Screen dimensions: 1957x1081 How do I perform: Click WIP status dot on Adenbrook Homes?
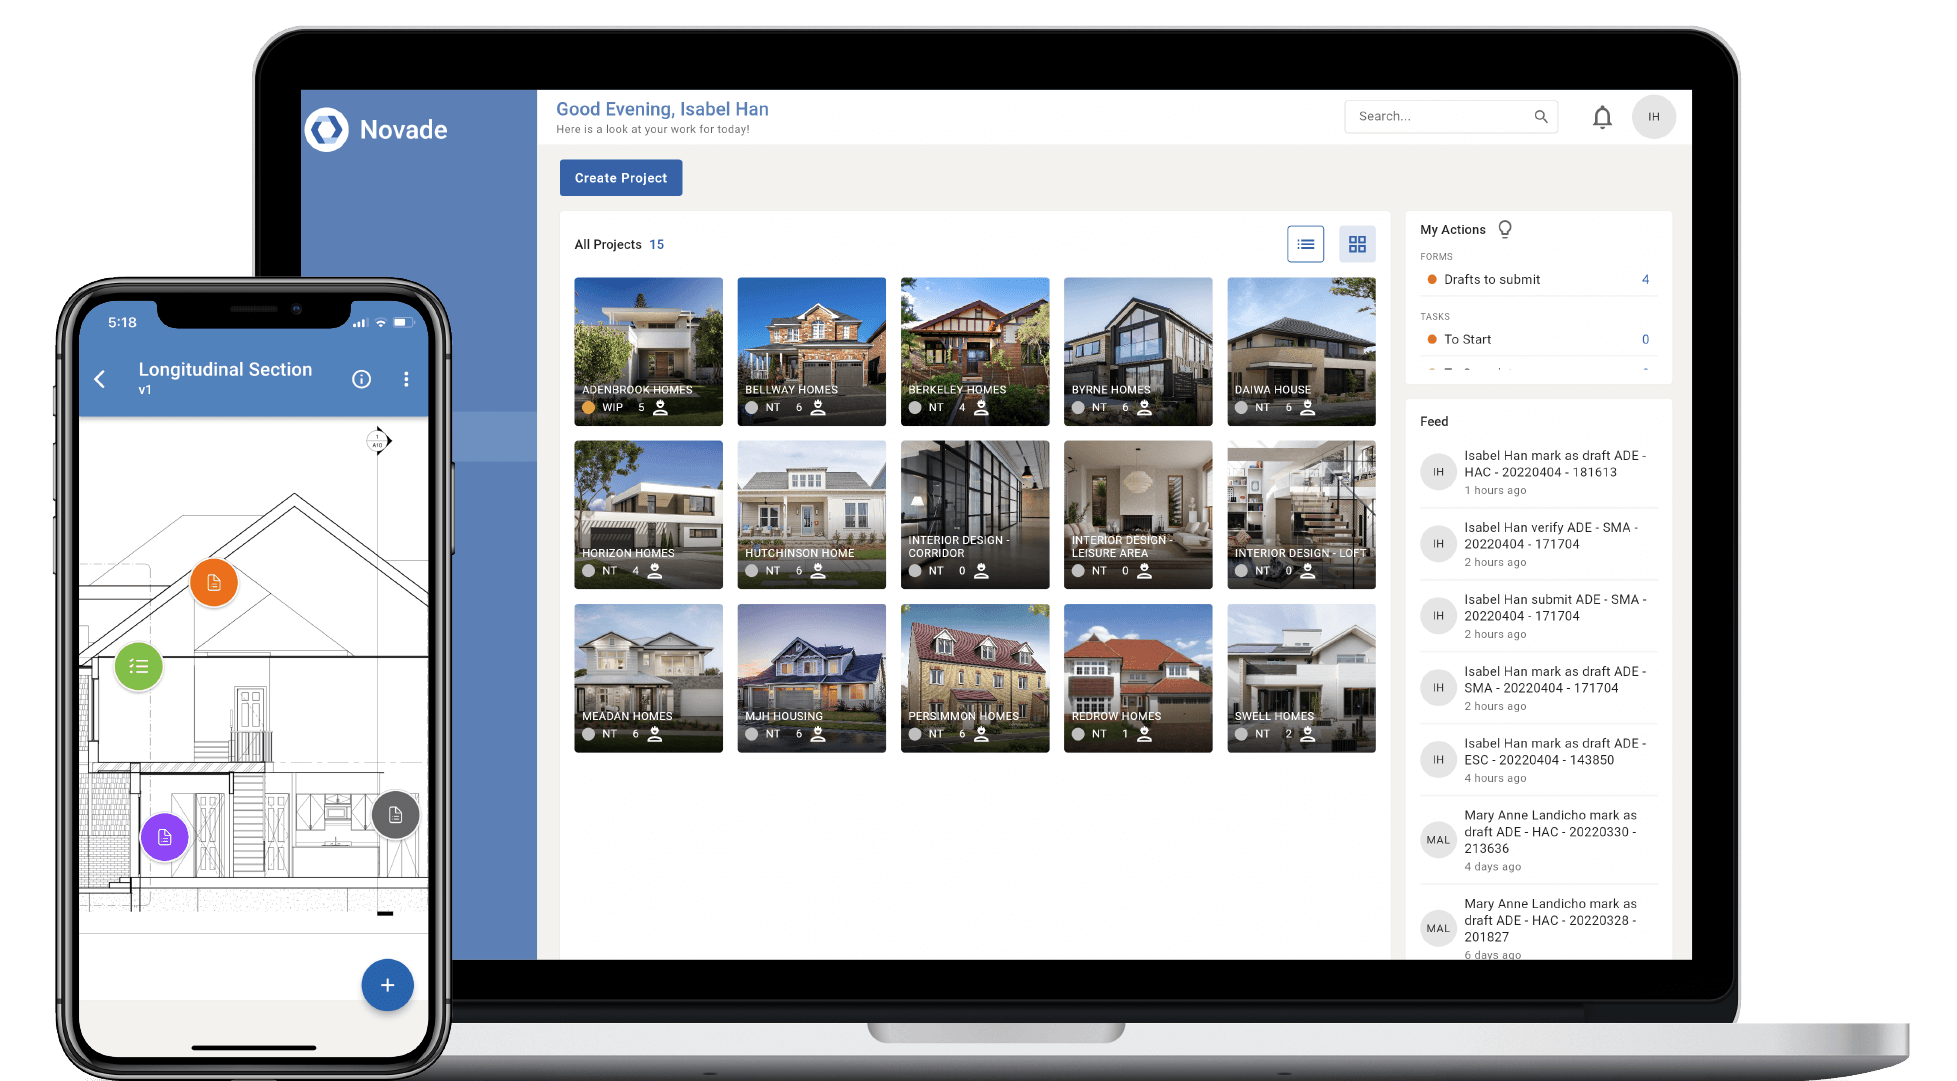[x=589, y=408]
